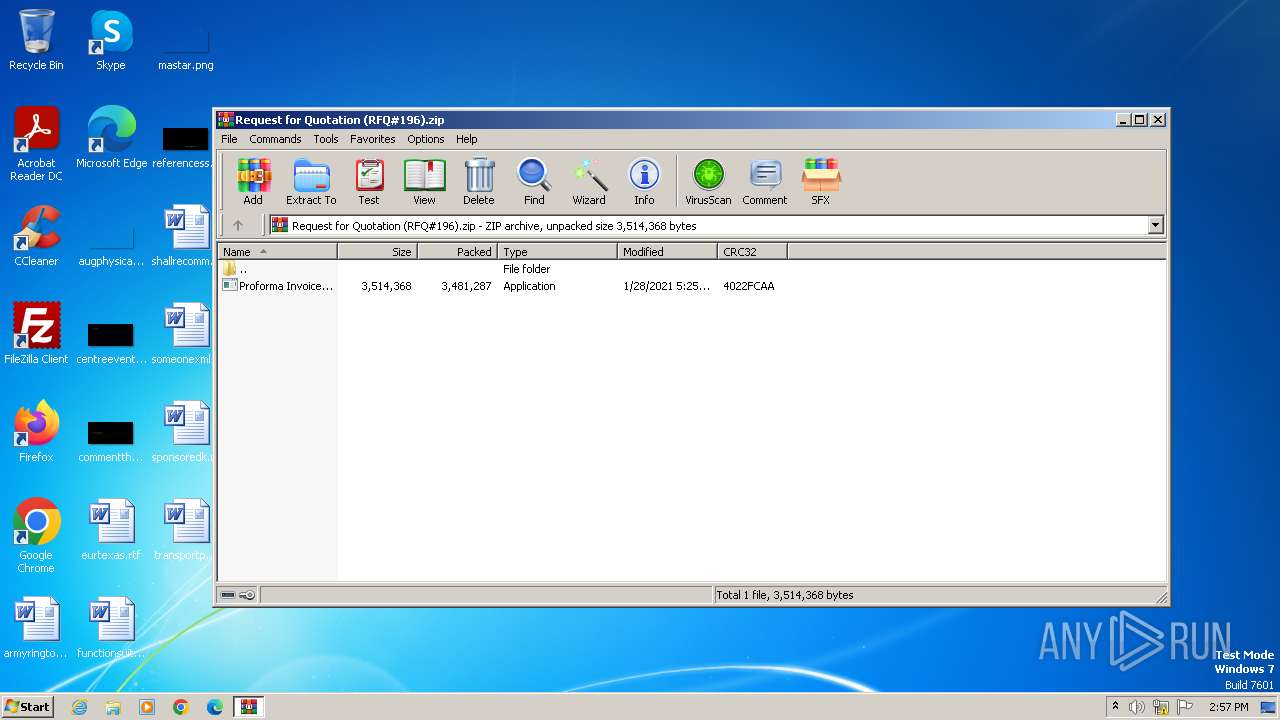Select eurtexas.rtf desktop document
The image size is (1280, 720).
point(111,530)
